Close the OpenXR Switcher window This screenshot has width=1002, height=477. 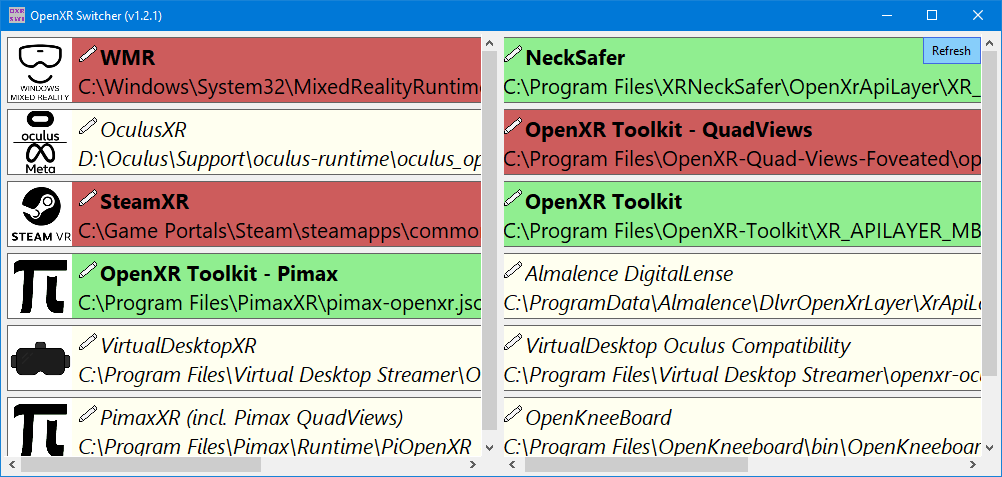point(978,15)
